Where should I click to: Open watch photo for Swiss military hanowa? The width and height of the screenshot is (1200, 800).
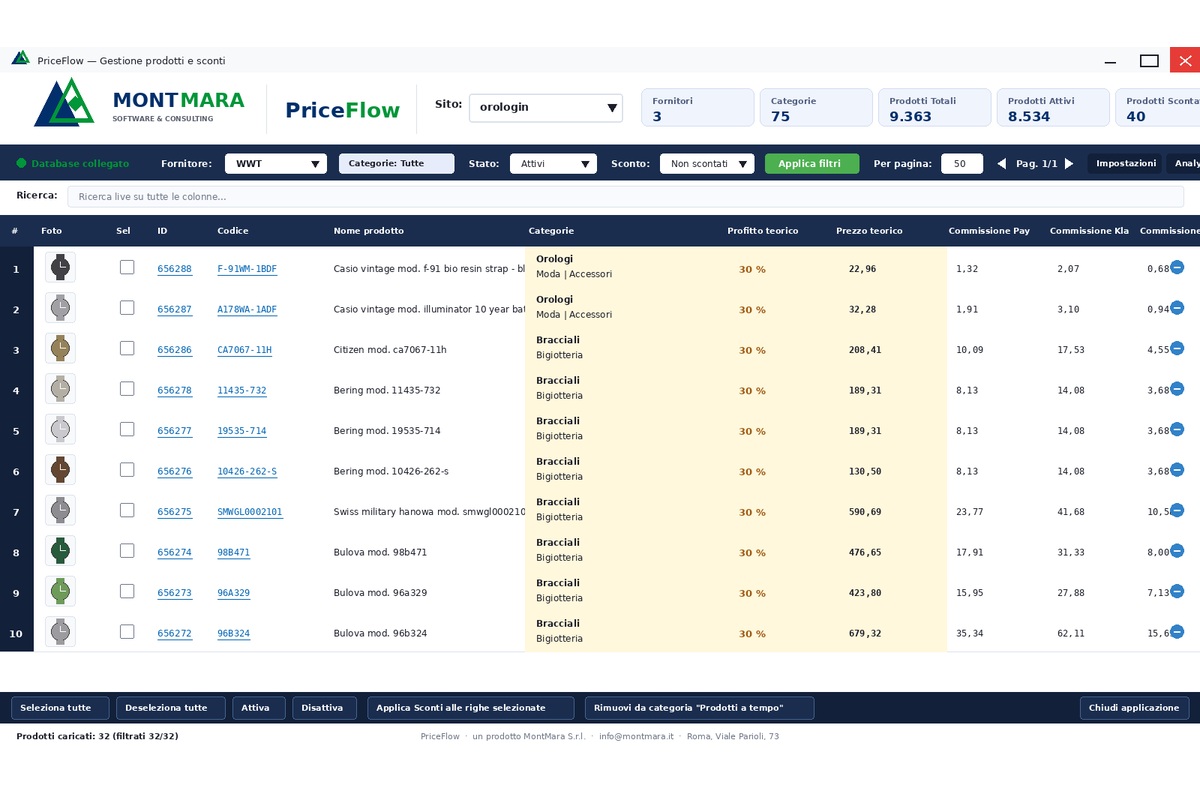61,510
